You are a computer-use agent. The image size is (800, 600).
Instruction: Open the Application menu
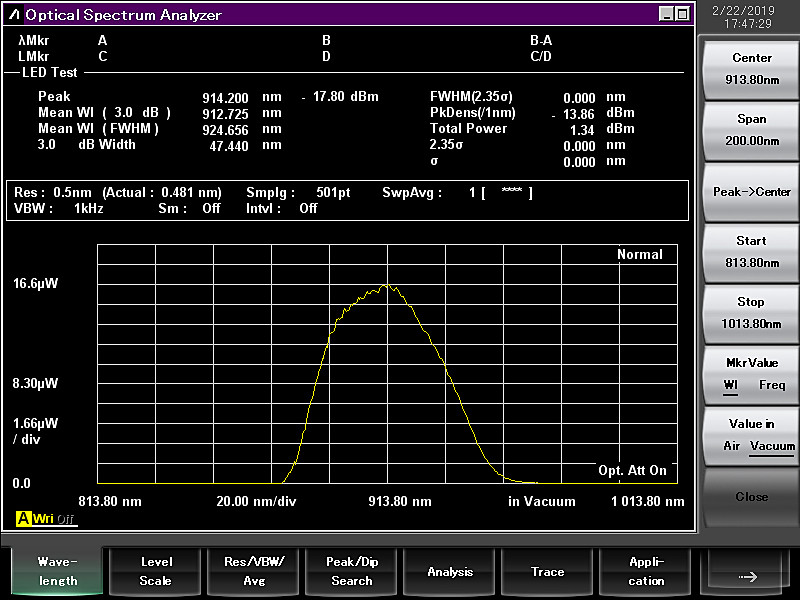646,571
